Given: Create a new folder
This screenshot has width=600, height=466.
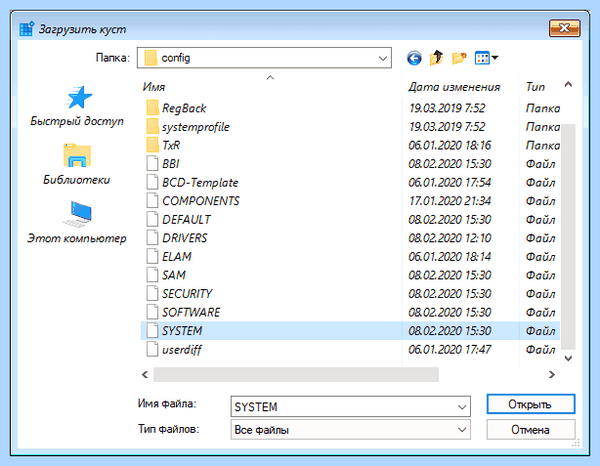Looking at the screenshot, I should [x=459, y=58].
